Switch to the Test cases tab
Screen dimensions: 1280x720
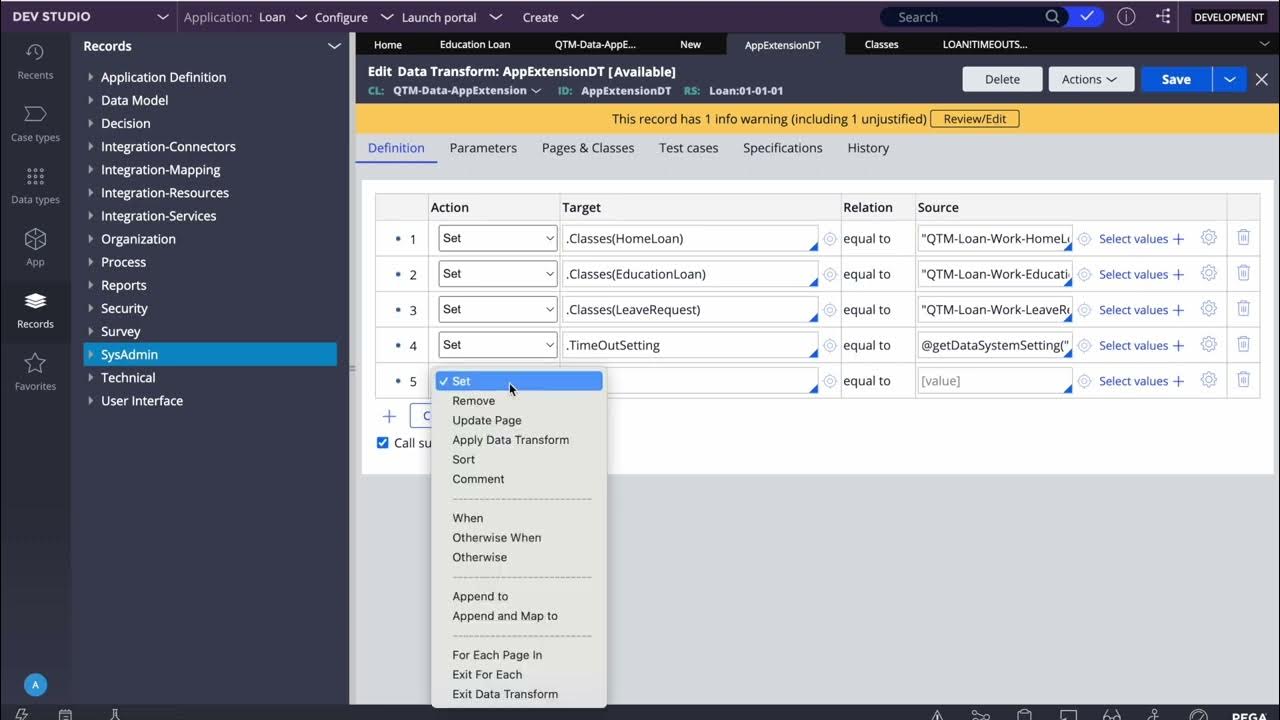point(688,148)
